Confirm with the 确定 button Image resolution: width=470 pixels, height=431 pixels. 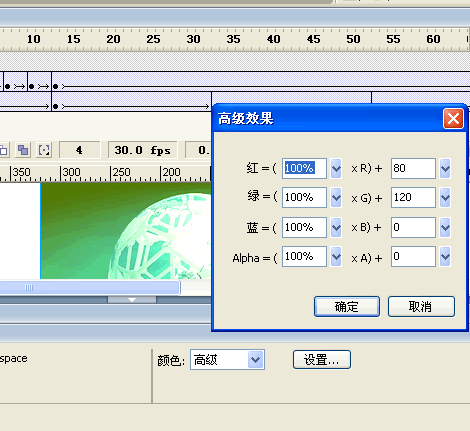(x=347, y=306)
